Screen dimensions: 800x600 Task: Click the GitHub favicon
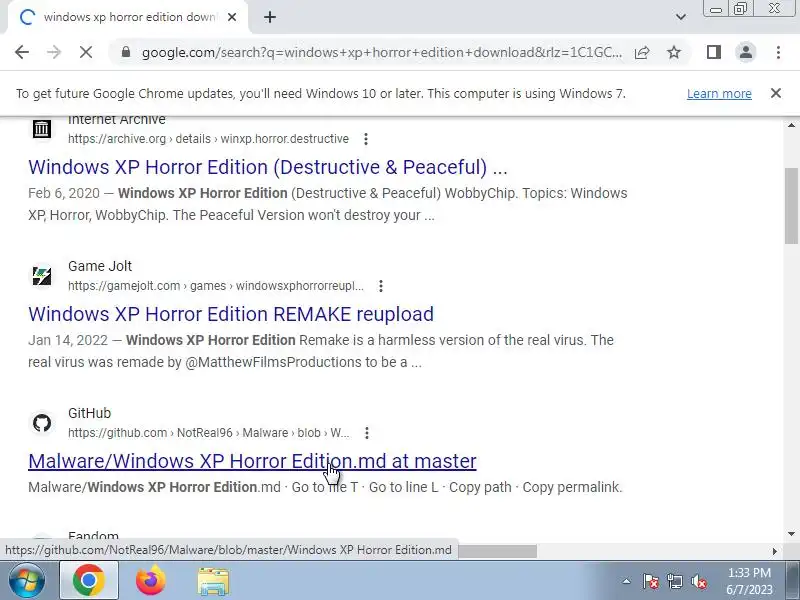pyautogui.click(x=42, y=422)
